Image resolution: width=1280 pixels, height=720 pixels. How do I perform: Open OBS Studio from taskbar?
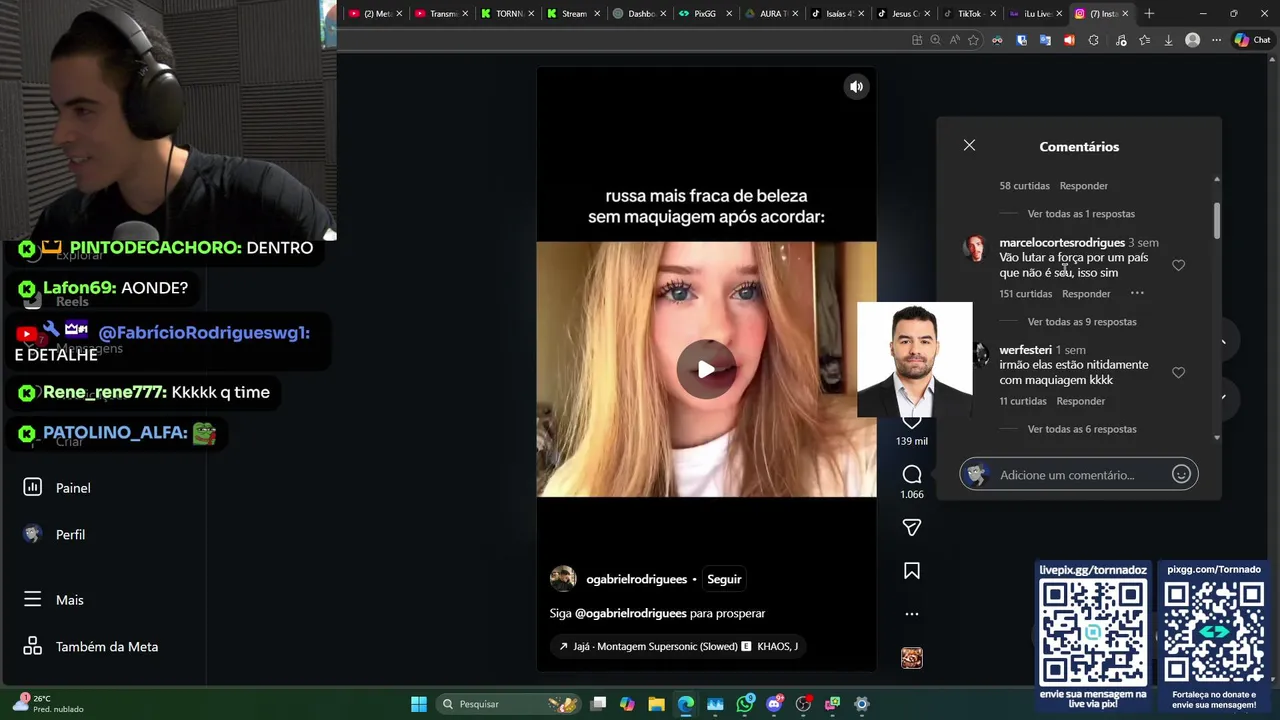point(803,704)
